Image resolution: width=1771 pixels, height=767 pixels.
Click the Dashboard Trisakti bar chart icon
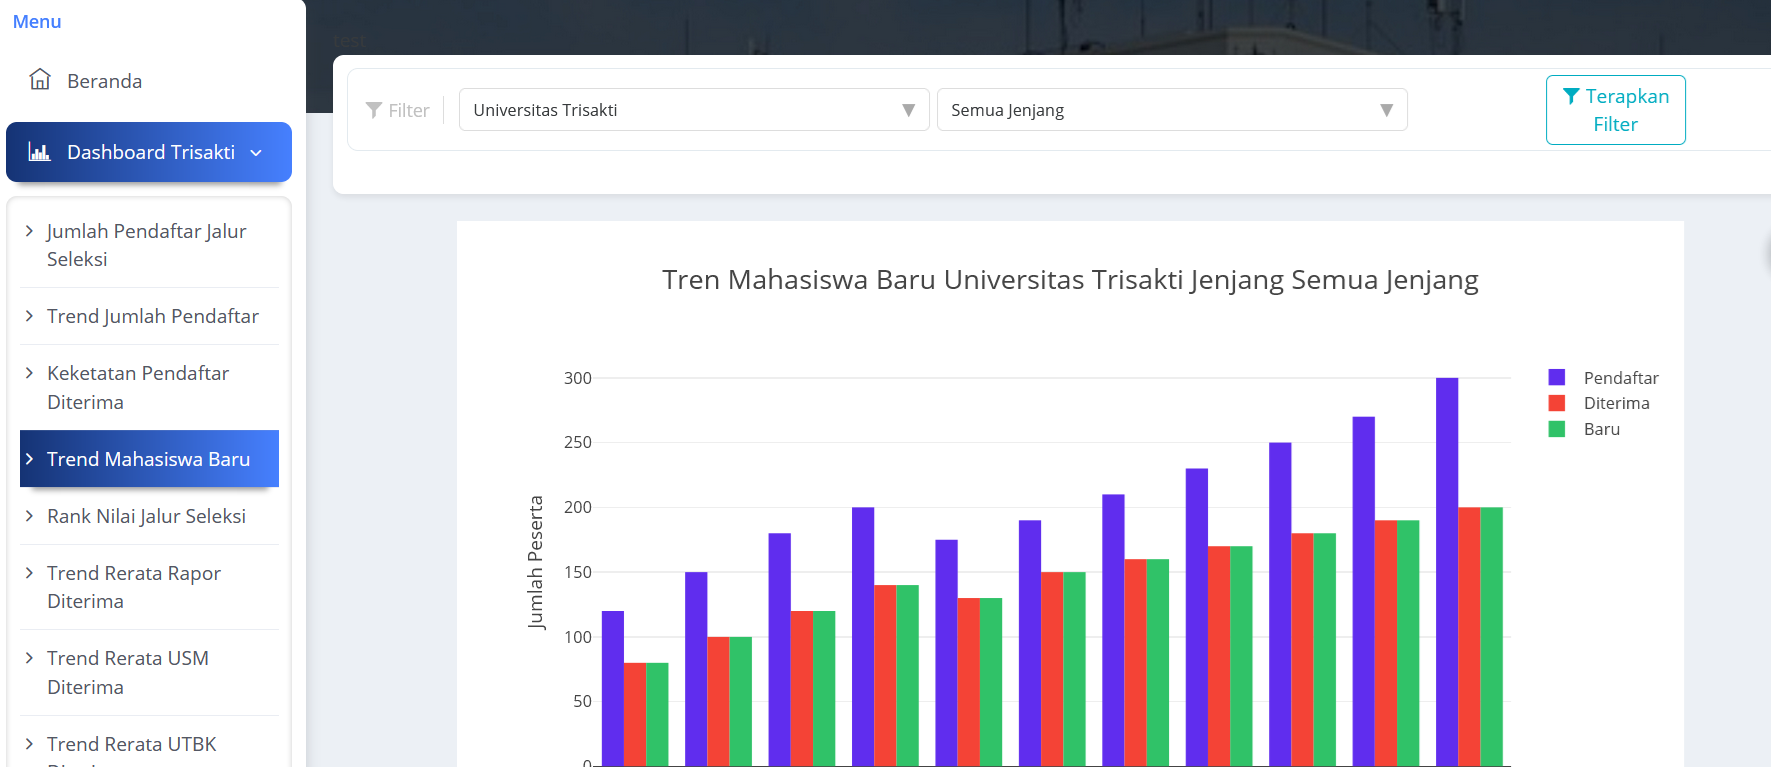point(39,152)
